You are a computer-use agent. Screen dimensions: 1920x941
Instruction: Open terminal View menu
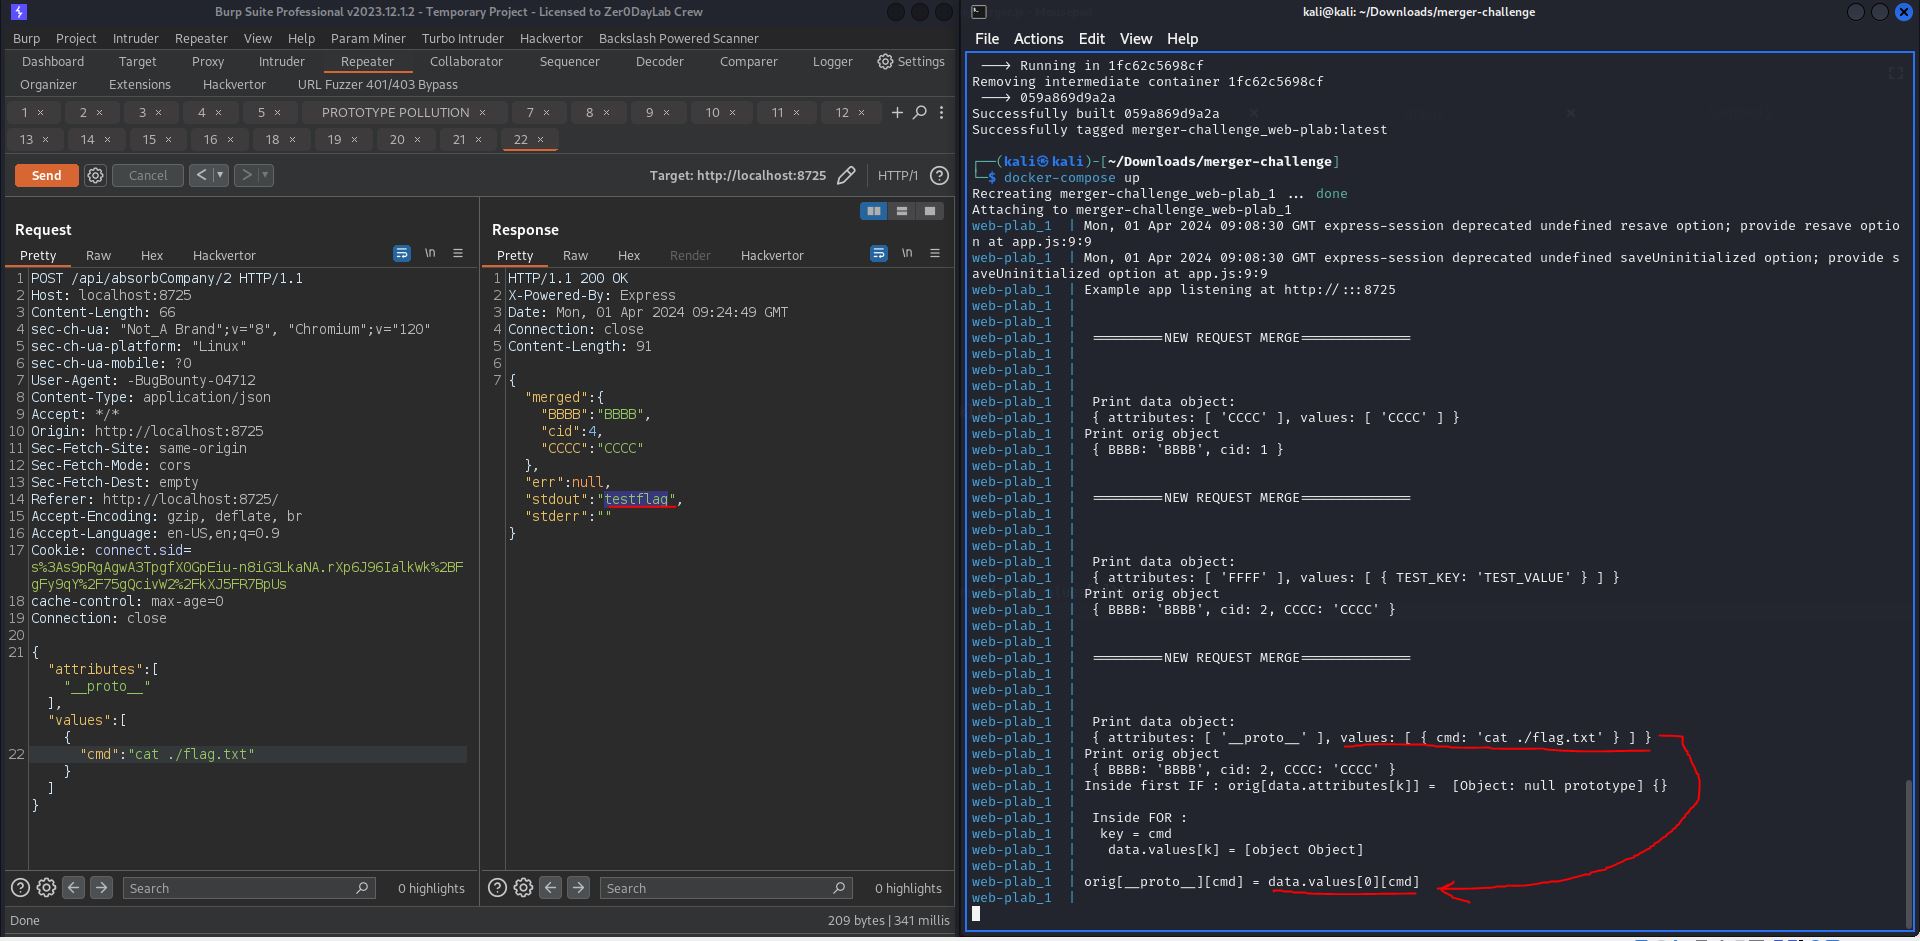tap(1135, 39)
